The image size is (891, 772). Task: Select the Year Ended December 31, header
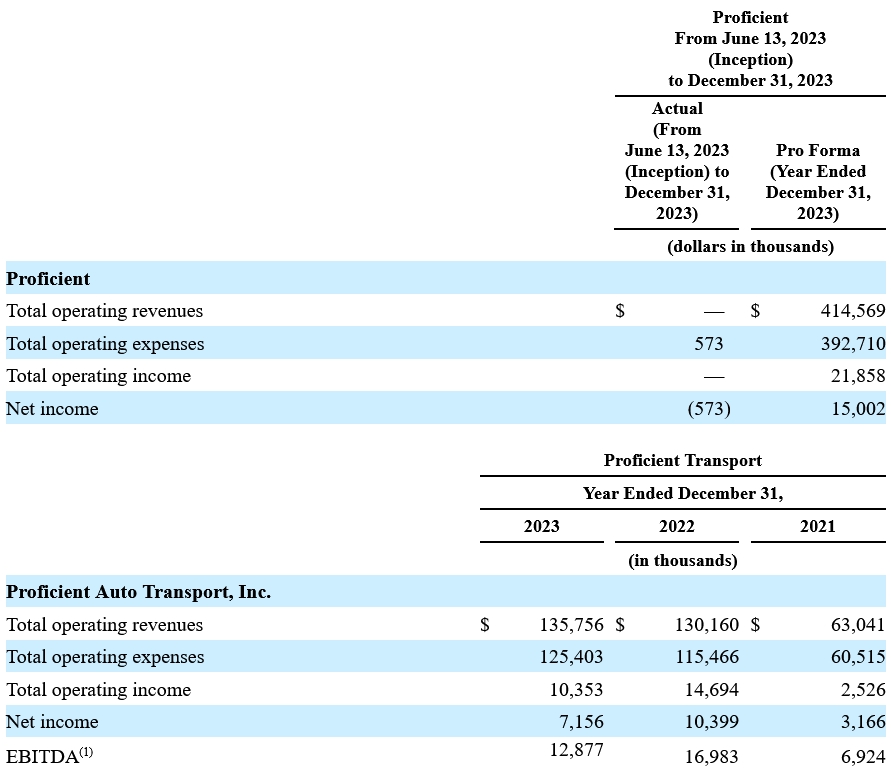pos(682,494)
